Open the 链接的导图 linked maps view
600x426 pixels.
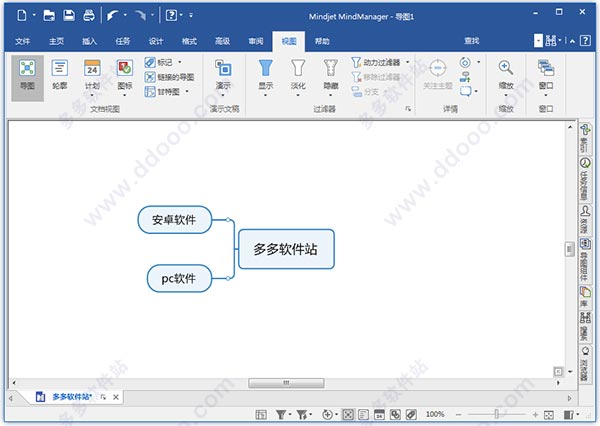170,77
